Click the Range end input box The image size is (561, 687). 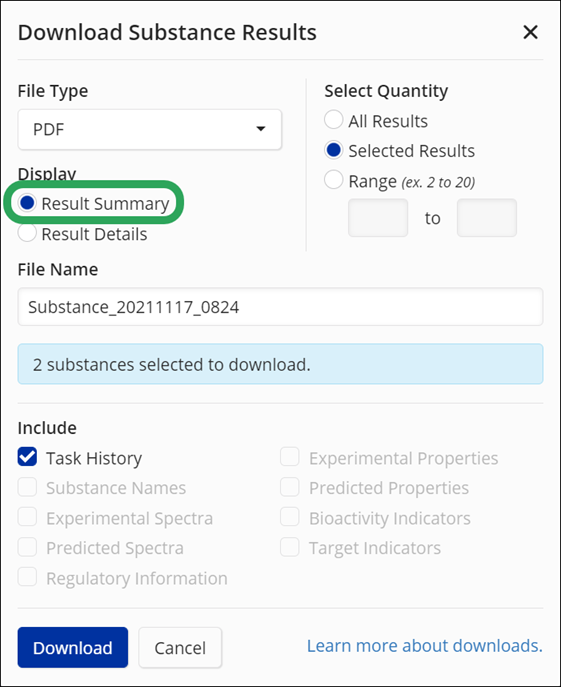coord(487,218)
